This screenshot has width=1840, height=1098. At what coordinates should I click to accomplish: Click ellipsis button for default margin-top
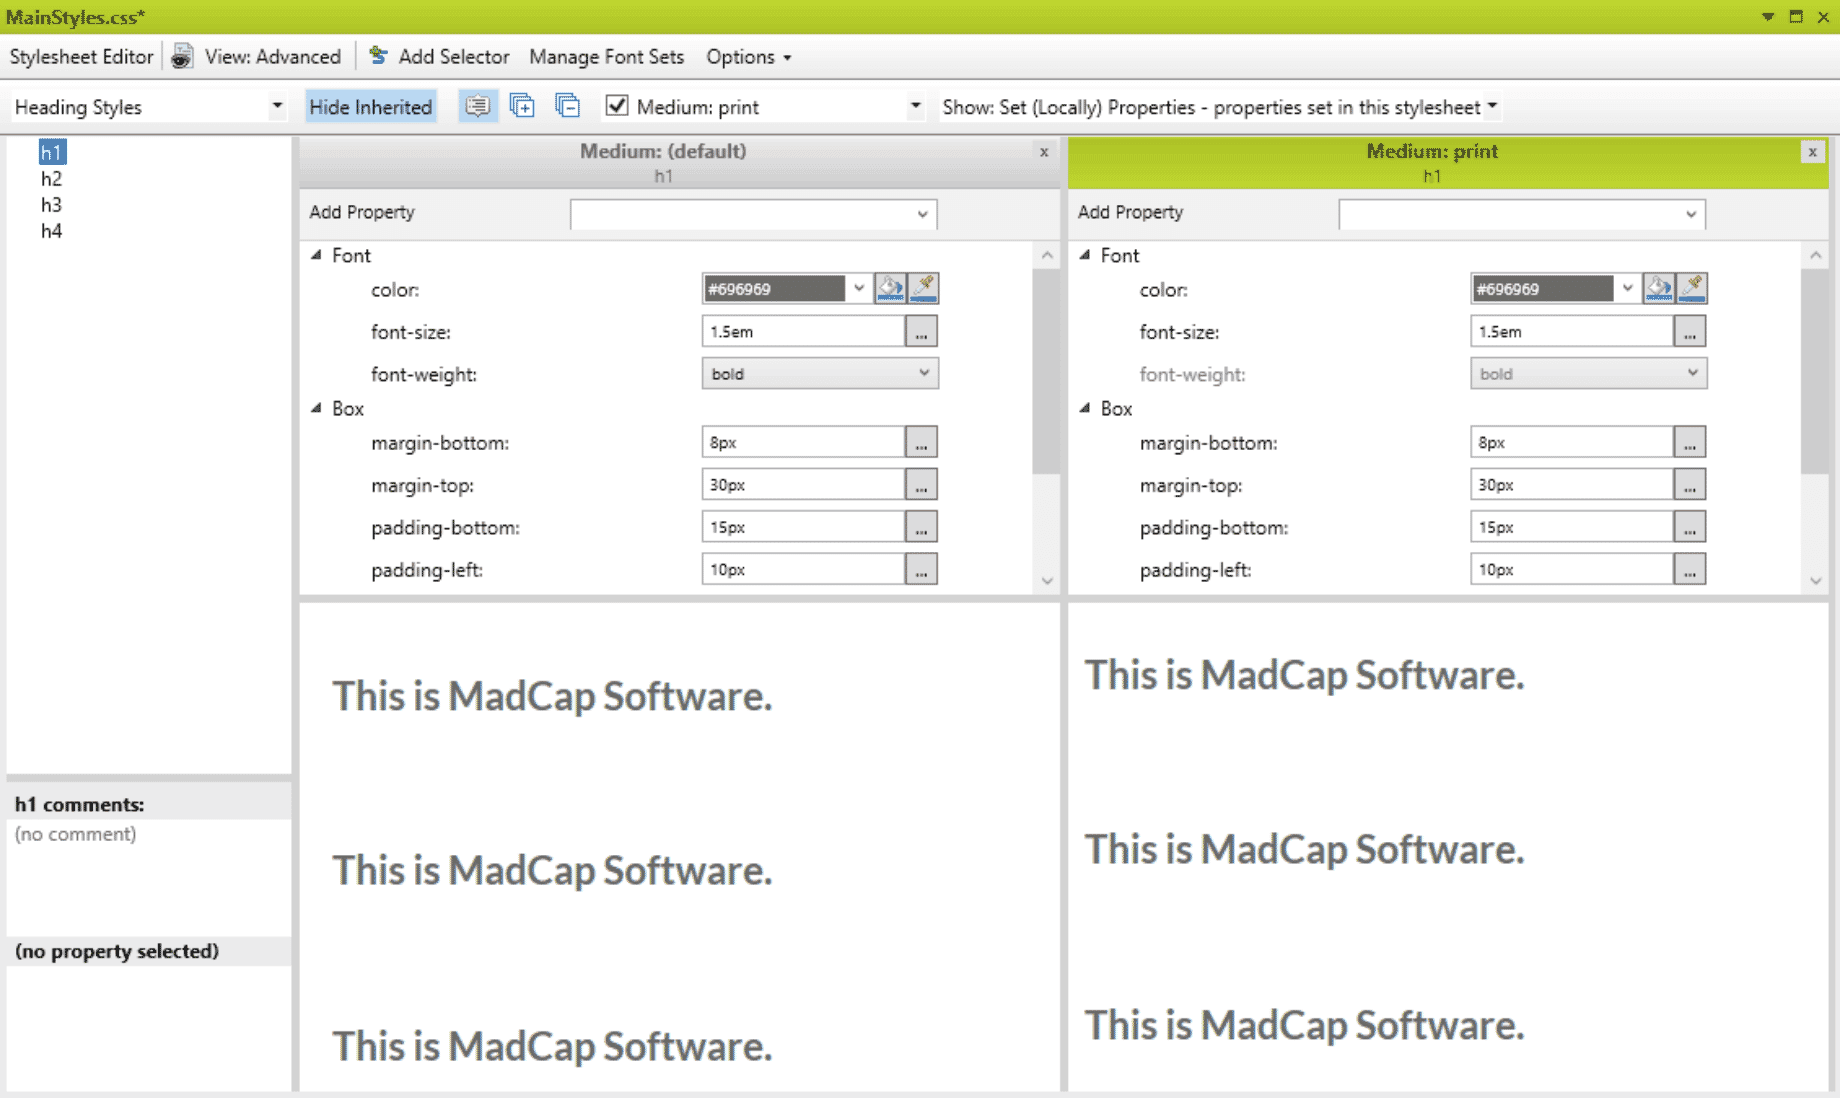[x=921, y=484]
